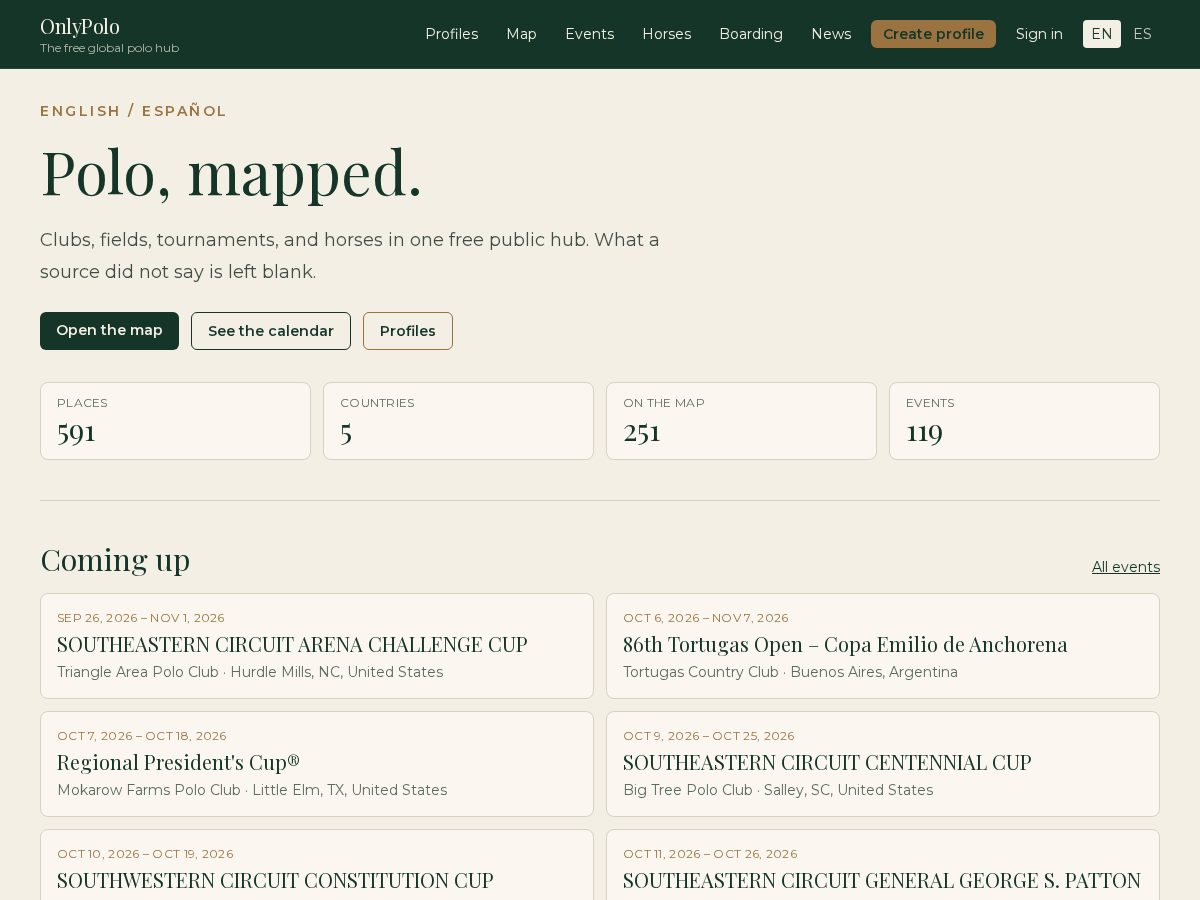Click the Open the map button
This screenshot has height=900, width=1200.
(109, 331)
